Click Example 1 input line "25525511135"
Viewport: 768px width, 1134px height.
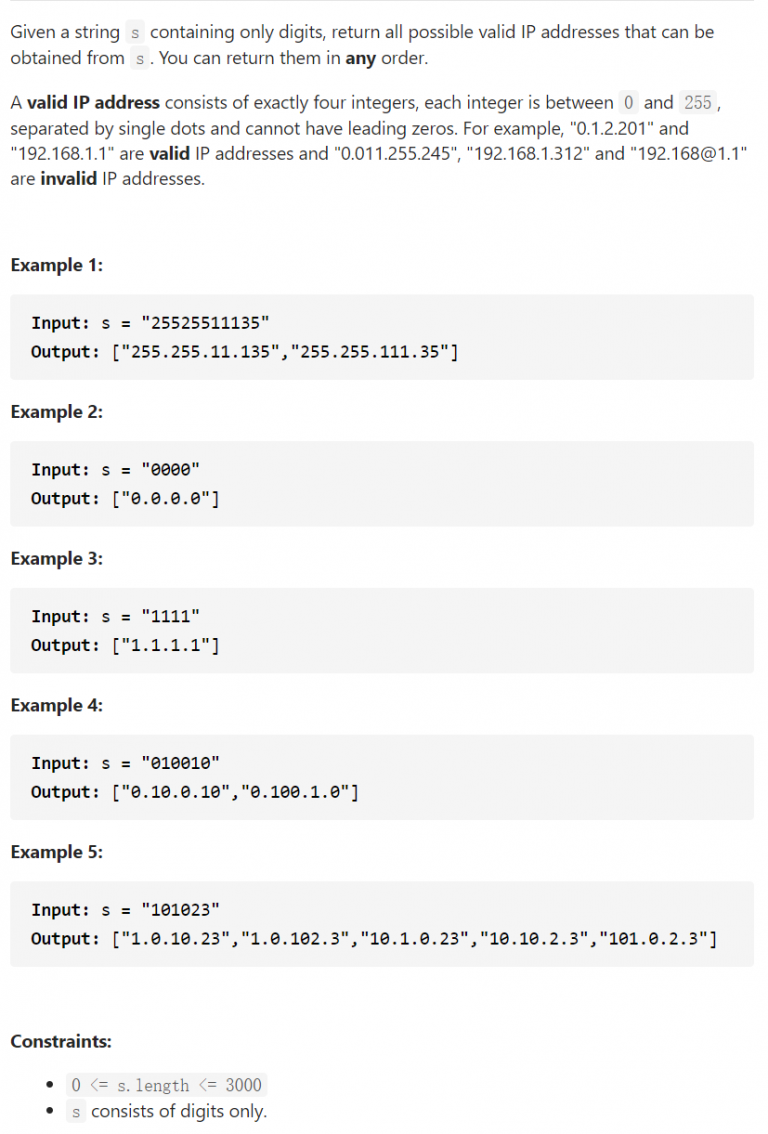(x=150, y=322)
